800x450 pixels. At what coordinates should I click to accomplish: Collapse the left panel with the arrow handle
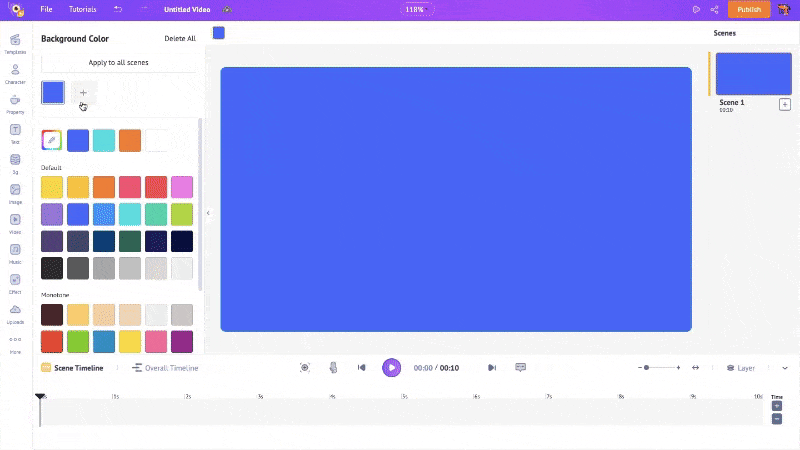pyautogui.click(x=208, y=213)
